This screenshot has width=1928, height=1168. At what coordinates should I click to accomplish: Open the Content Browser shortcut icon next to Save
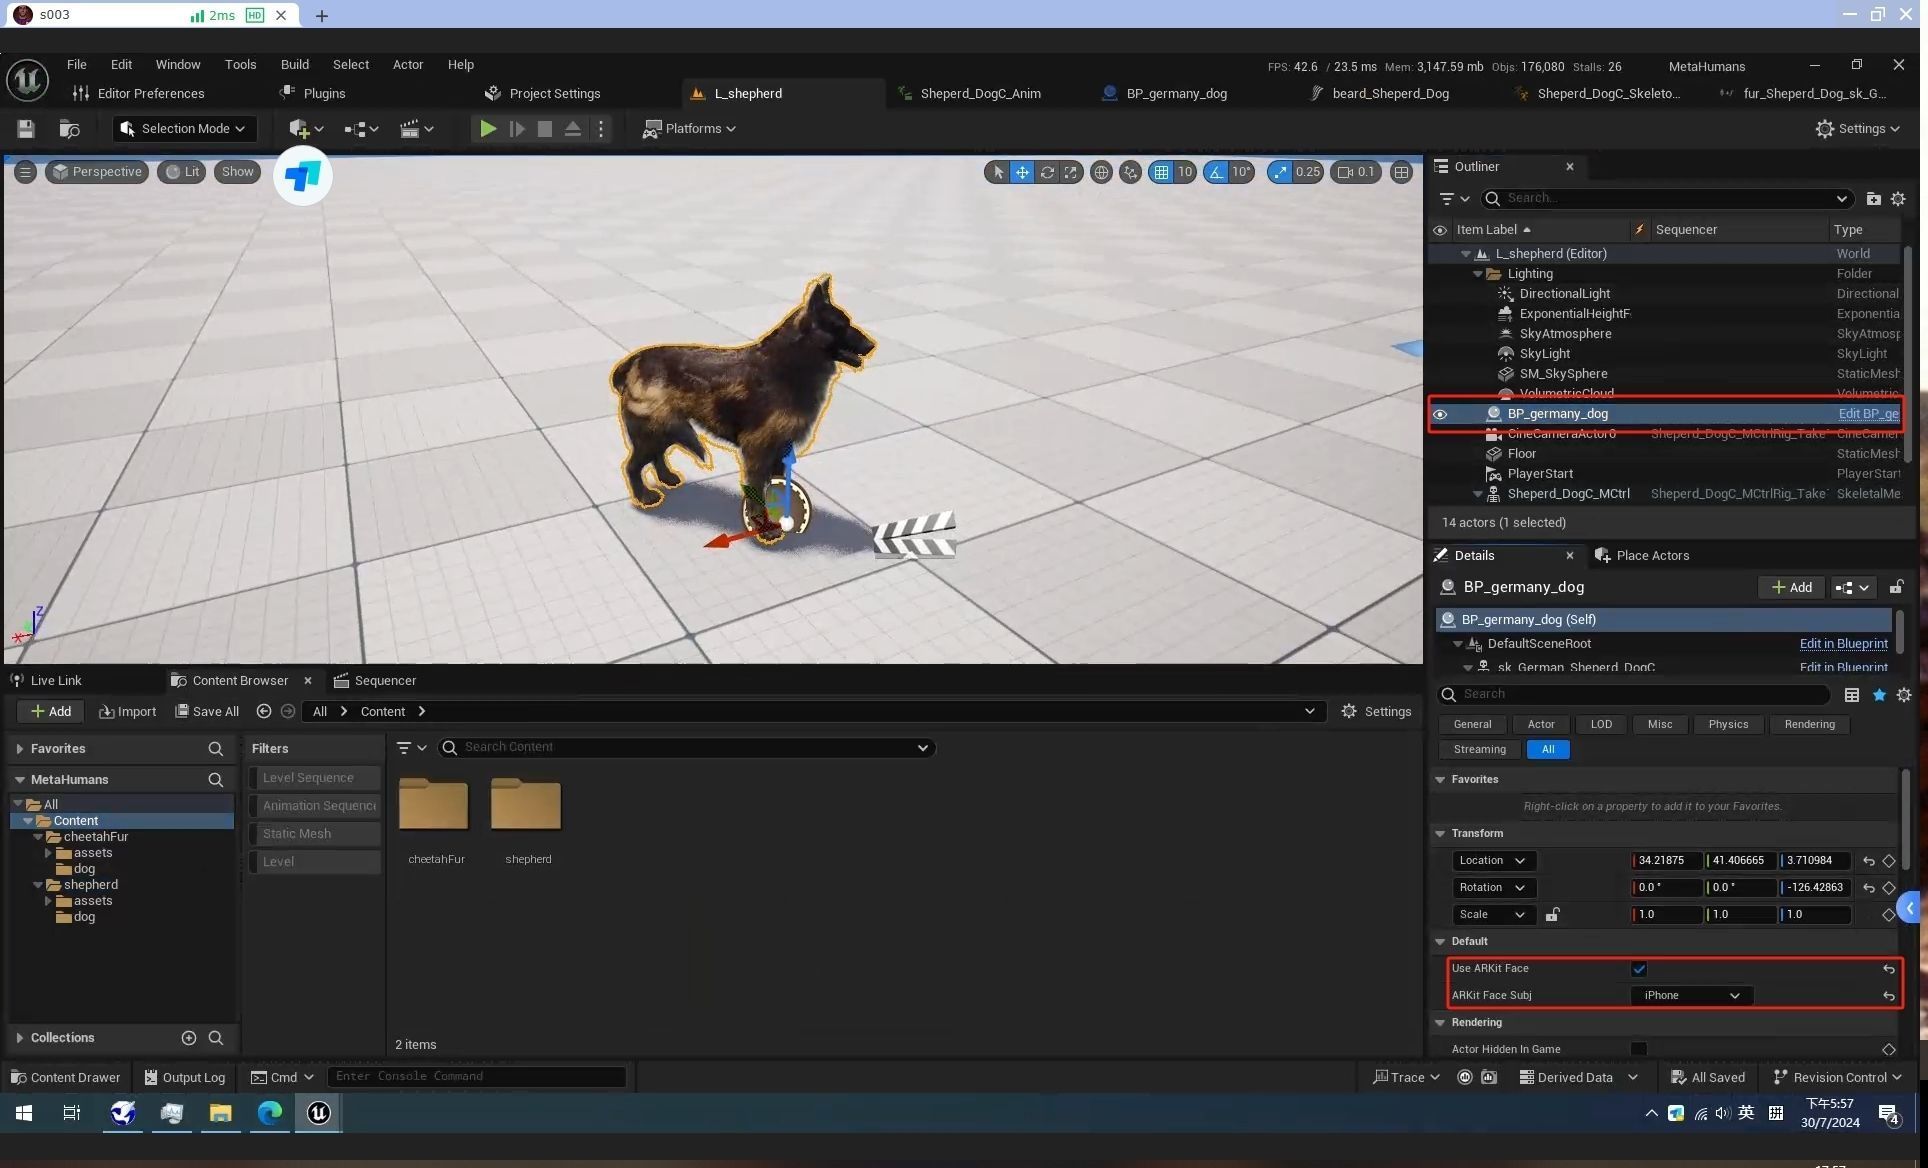coord(69,129)
